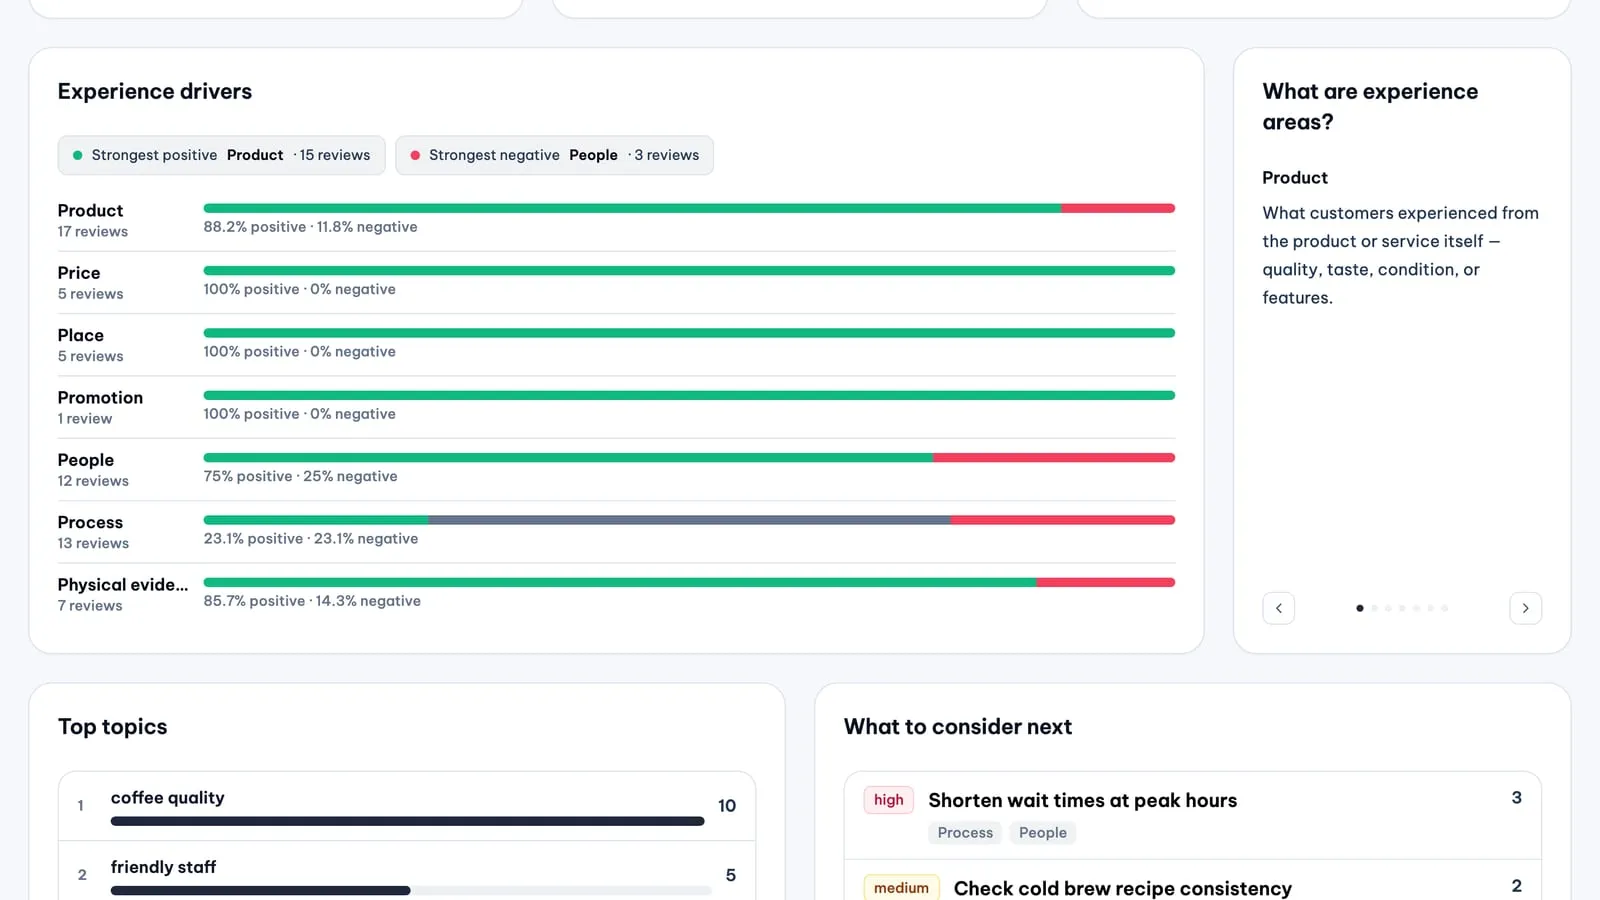Click '12 reviews' under People
Viewport: 1600px width, 900px height.
pyautogui.click(x=93, y=481)
